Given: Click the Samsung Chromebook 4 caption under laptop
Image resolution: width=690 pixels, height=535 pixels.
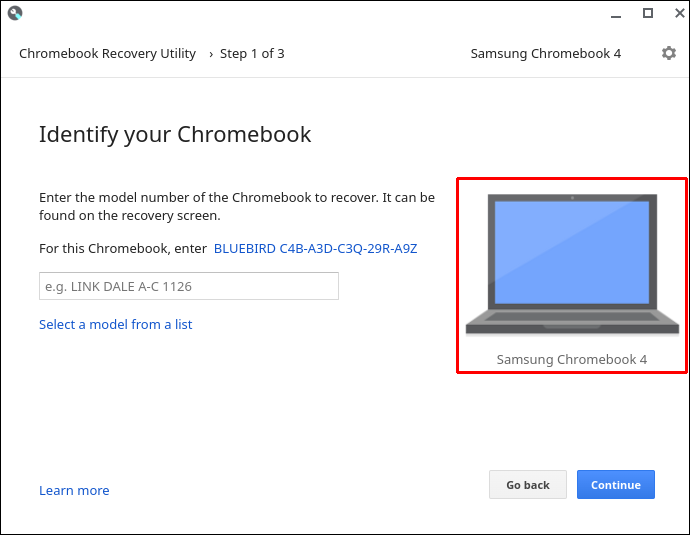Looking at the screenshot, I should pos(572,359).
